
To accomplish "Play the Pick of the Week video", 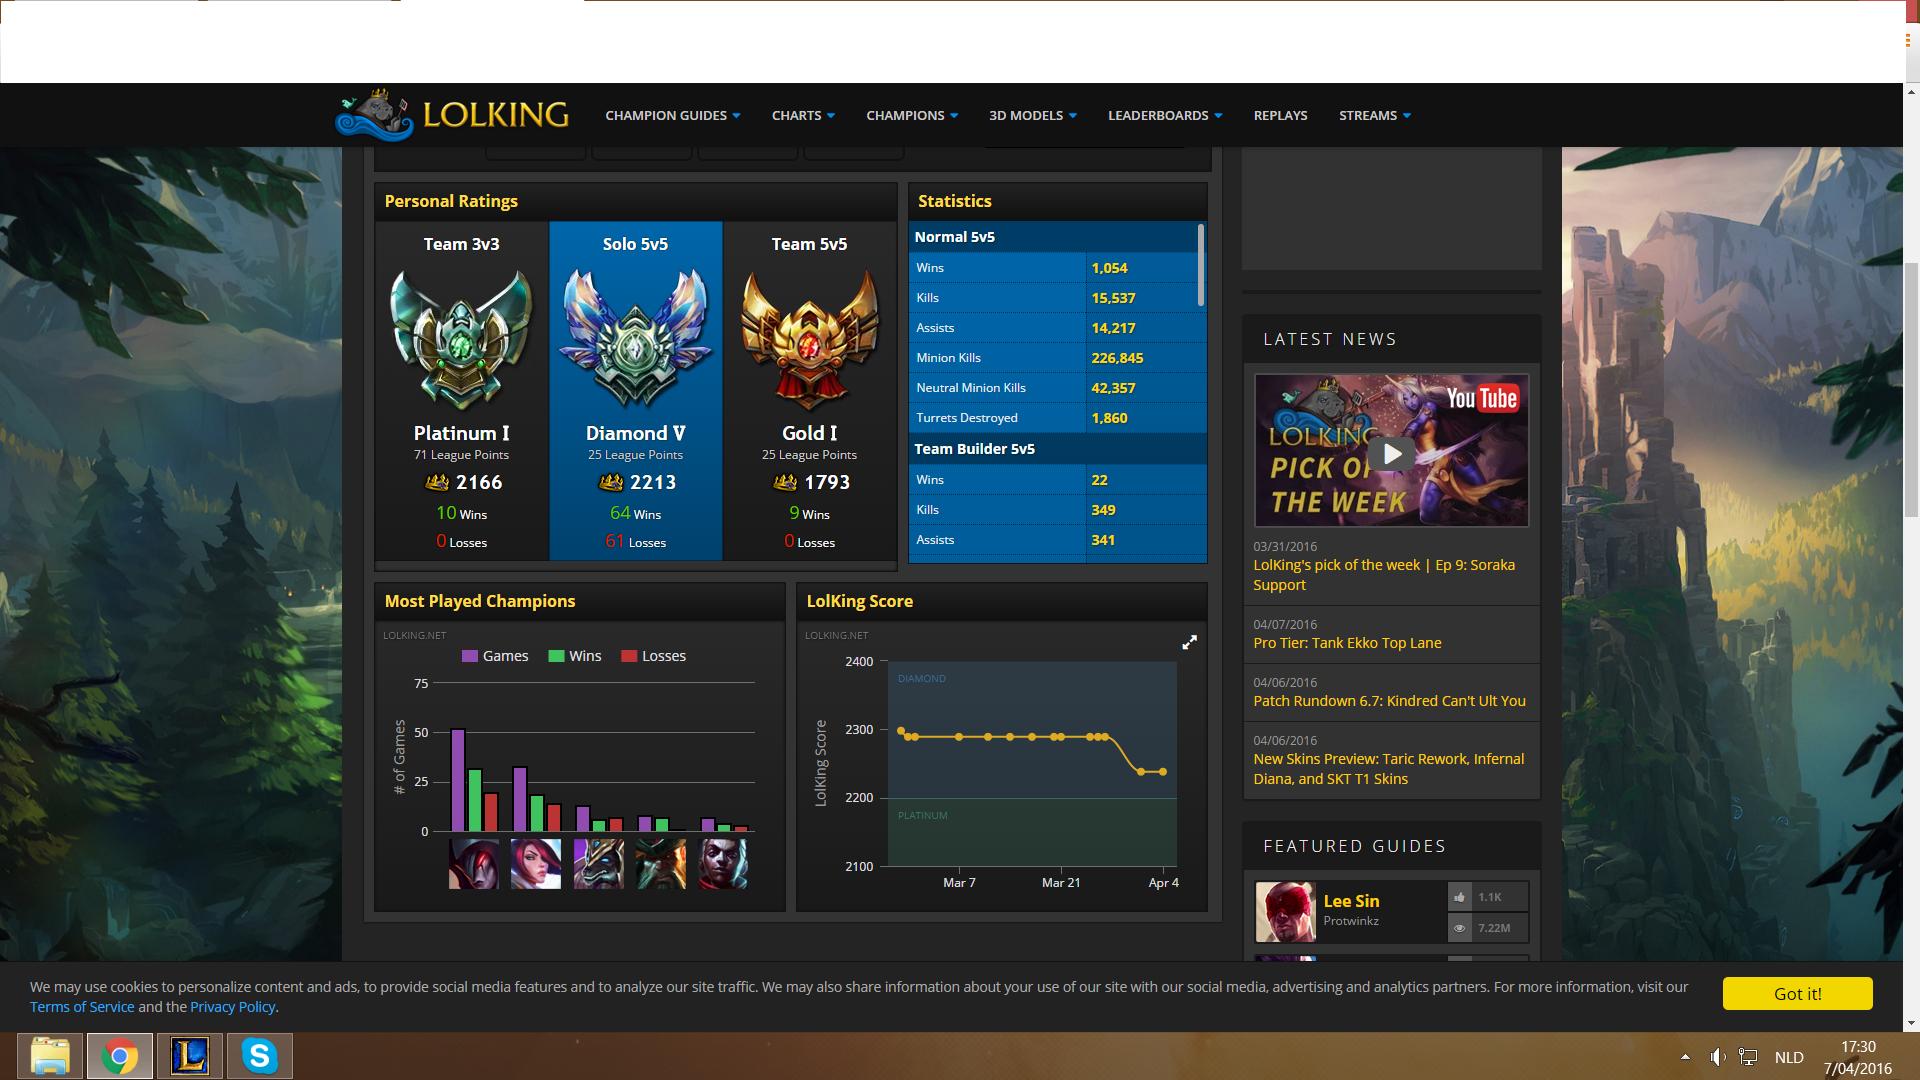I will click(1391, 453).
